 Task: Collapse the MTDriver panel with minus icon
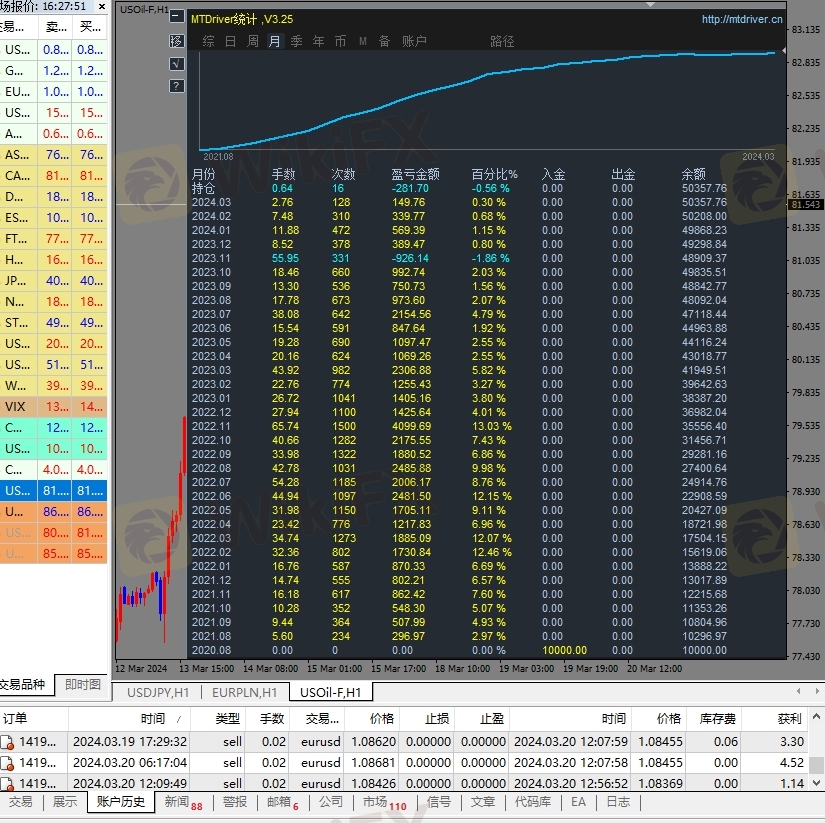pyautogui.click(x=177, y=17)
